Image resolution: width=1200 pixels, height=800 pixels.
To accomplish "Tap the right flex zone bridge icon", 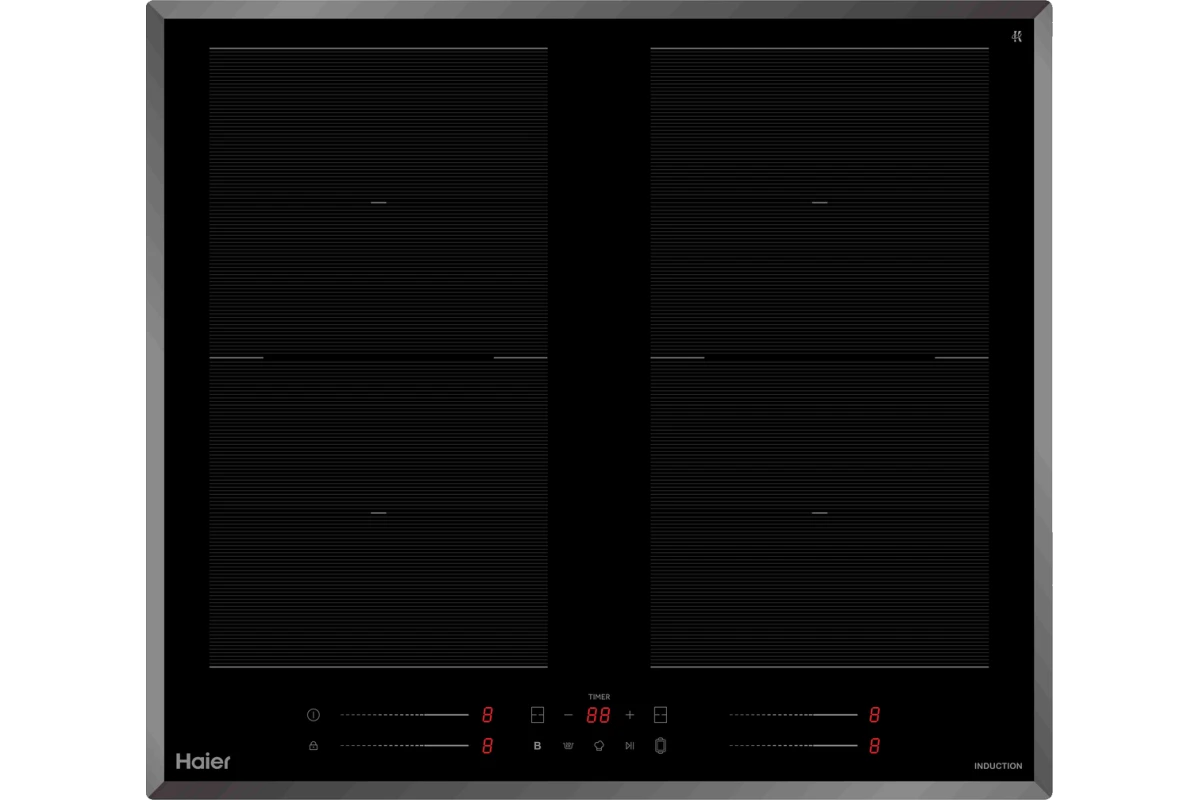I will point(660,715).
